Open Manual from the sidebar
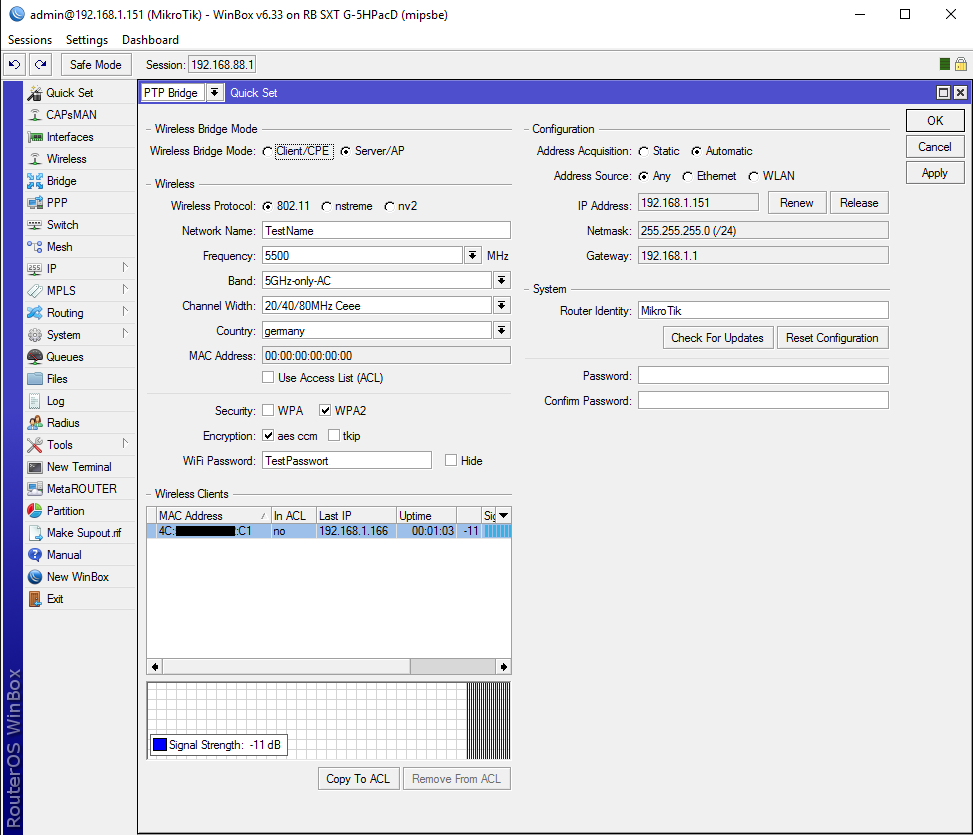The height and width of the screenshot is (835, 973). [64, 555]
